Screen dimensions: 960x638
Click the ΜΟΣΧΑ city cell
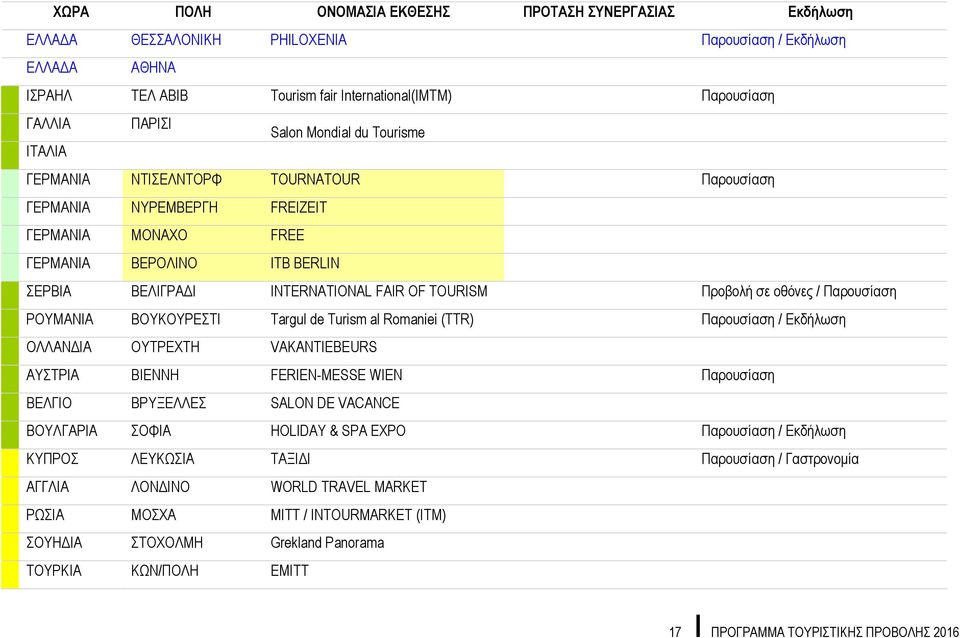pyautogui.click(x=153, y=515)
